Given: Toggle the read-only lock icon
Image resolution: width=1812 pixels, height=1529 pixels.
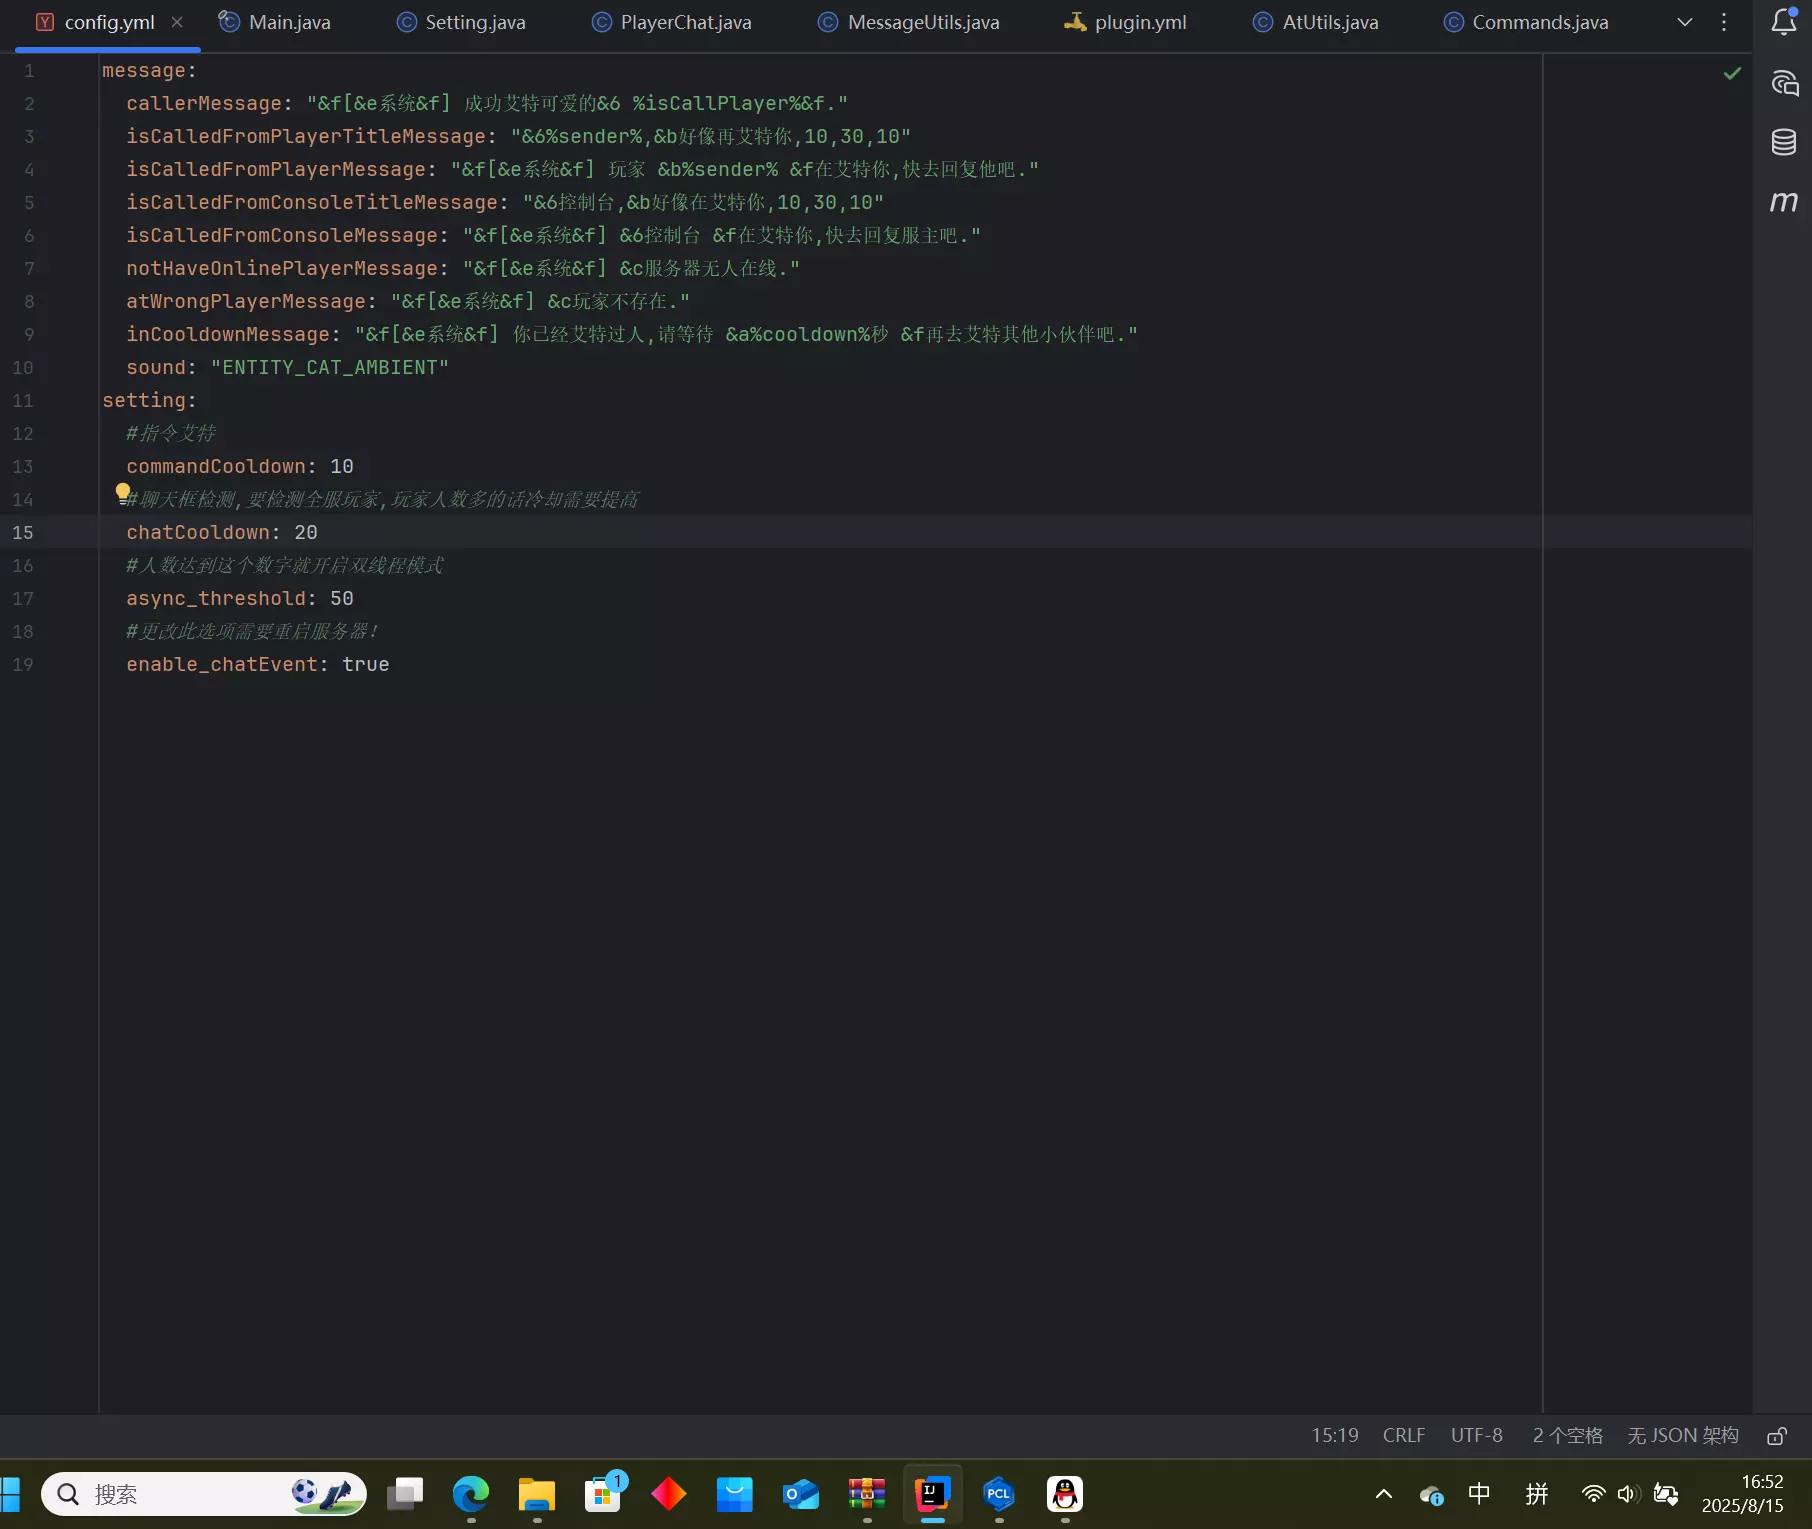Looking at the screenshot, I should click(1777, 1436).
